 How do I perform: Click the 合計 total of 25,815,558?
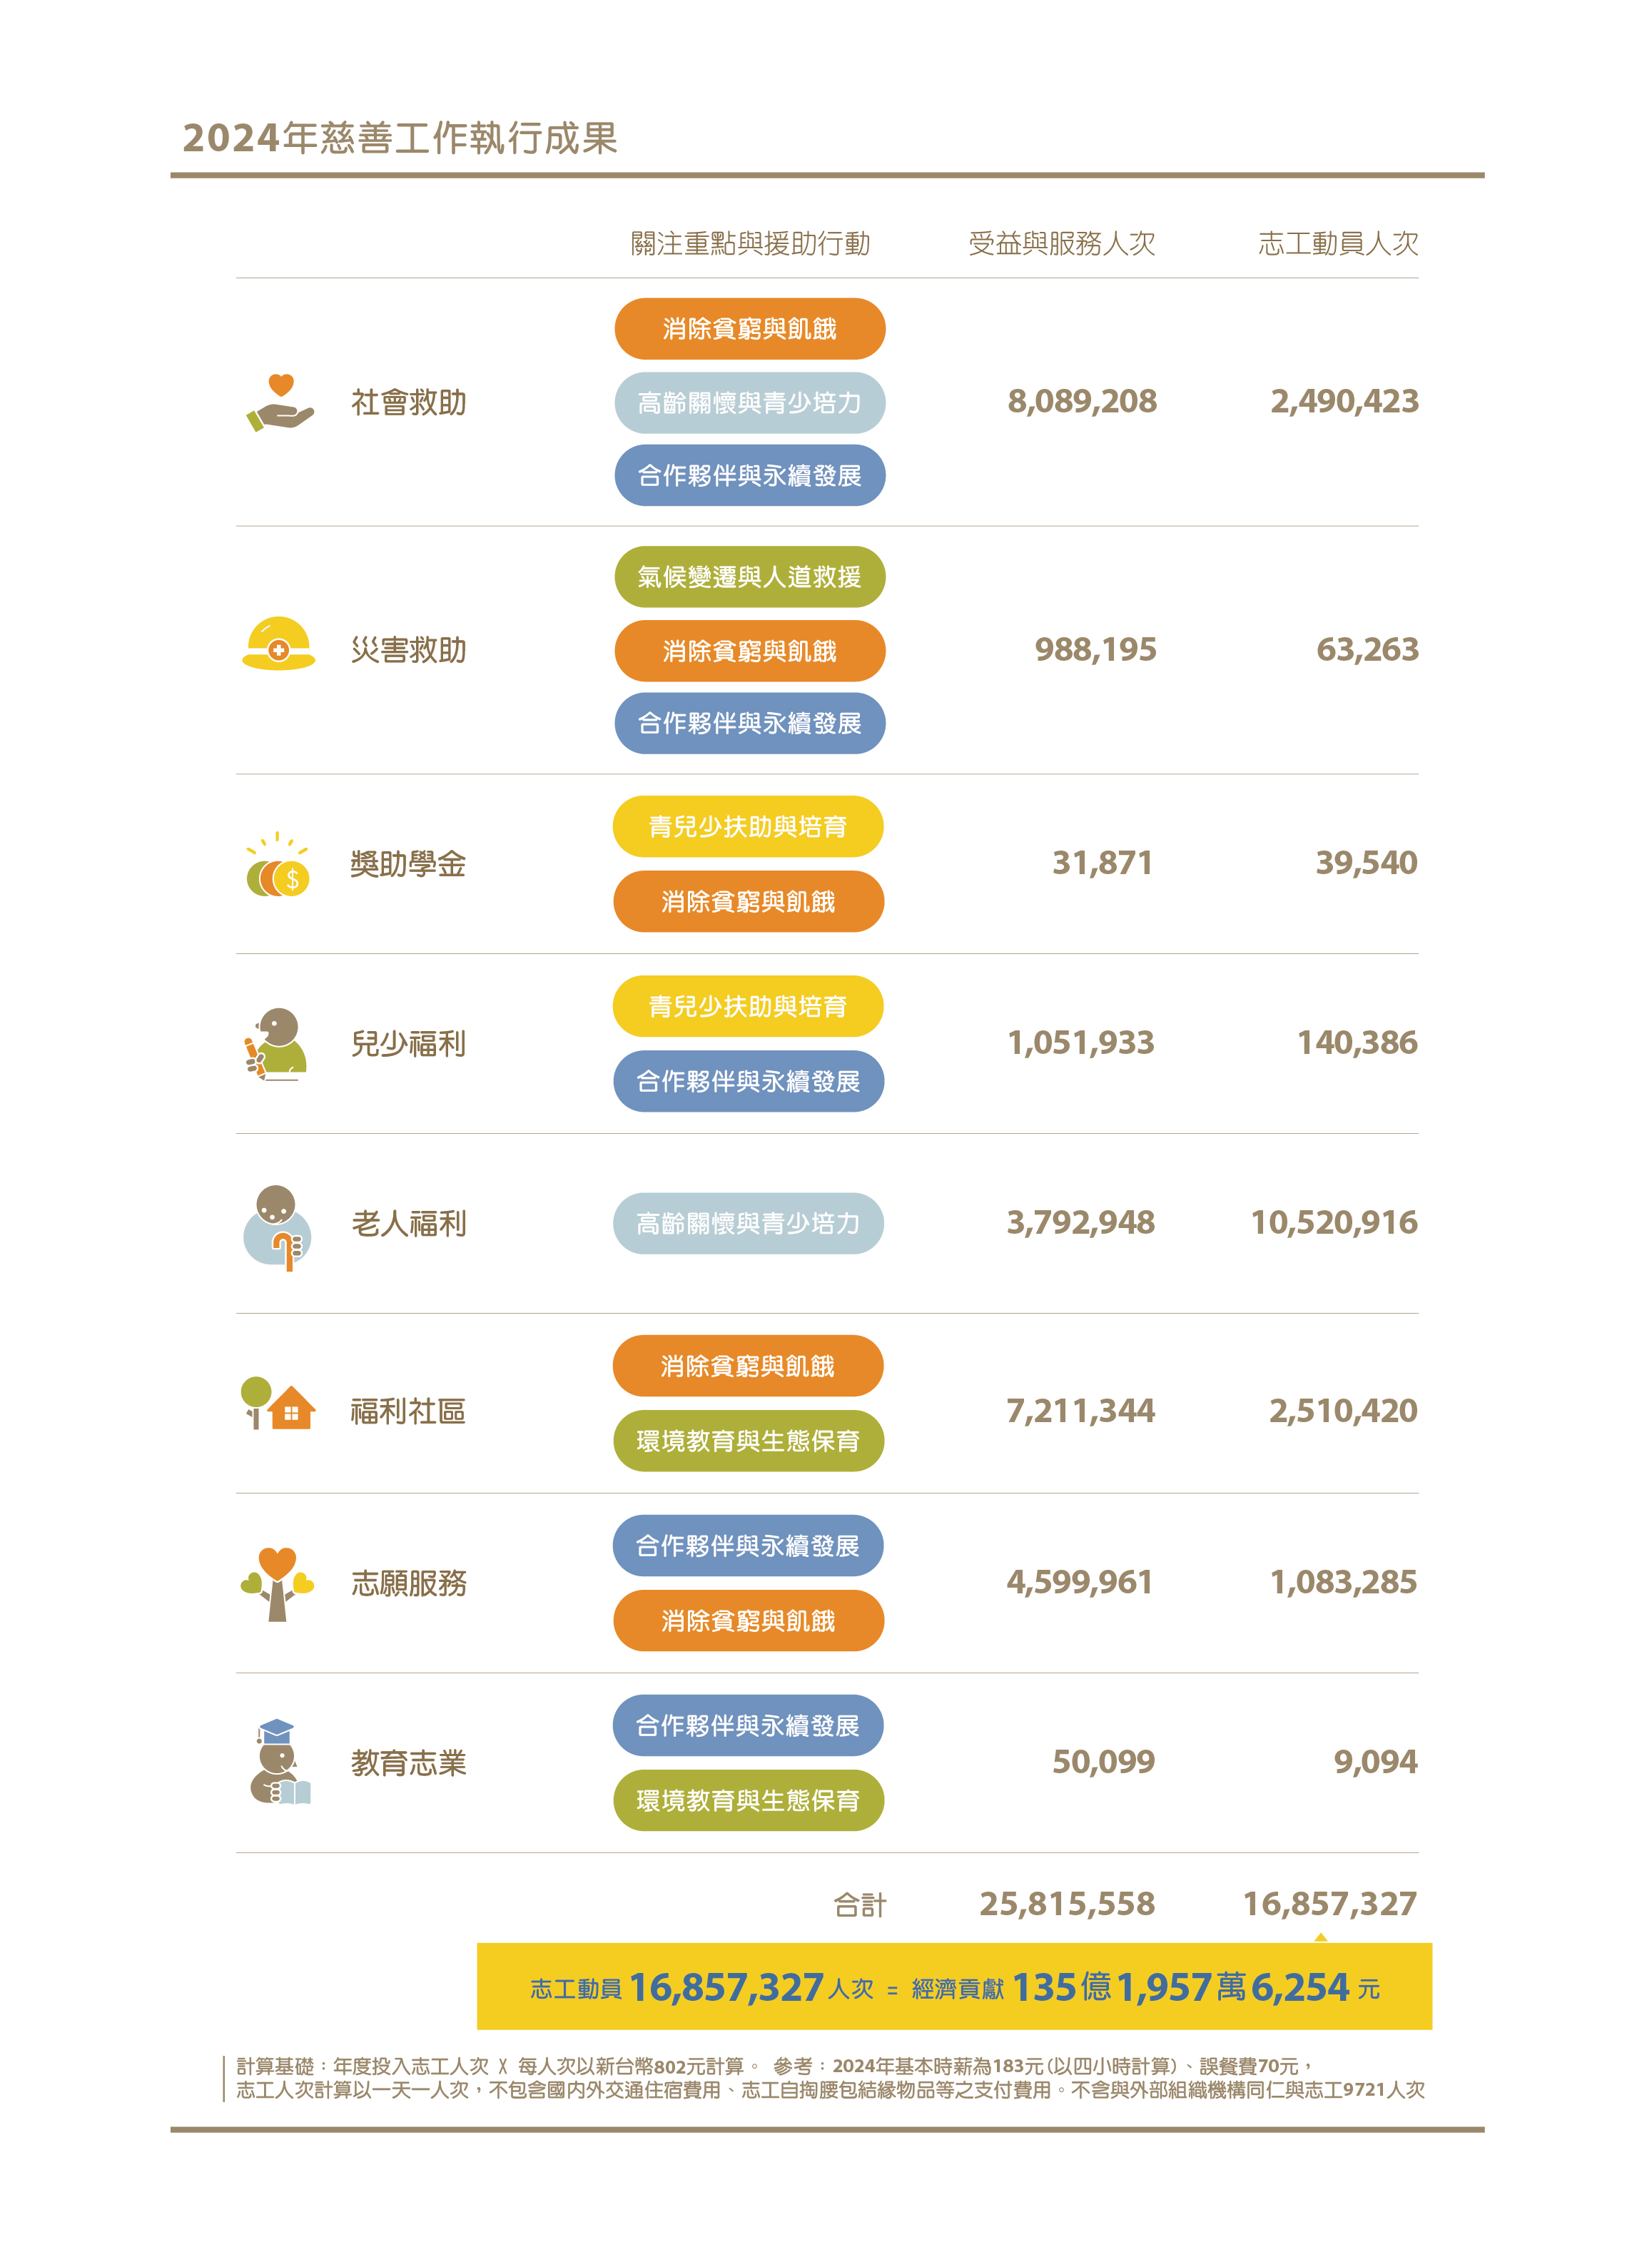1067,1904
